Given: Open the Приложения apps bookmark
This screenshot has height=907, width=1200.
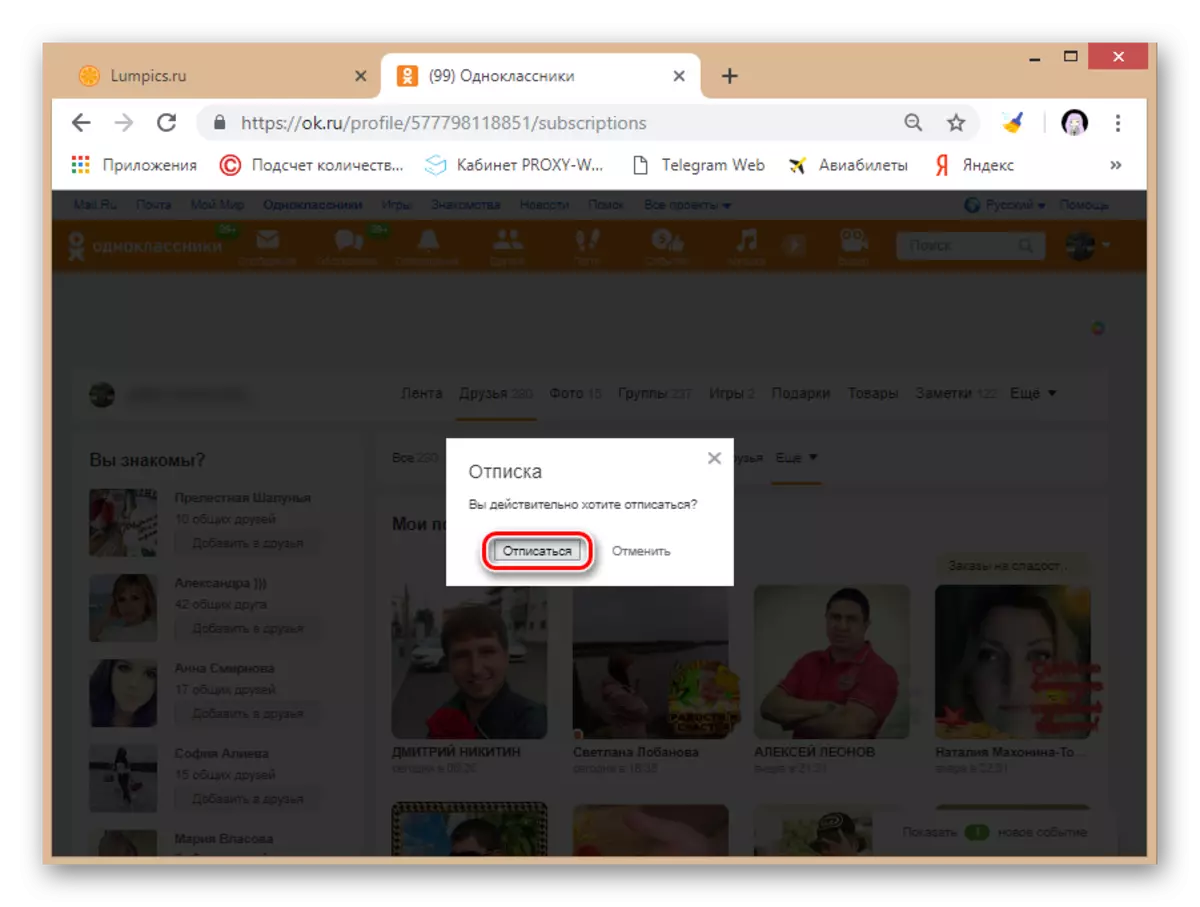Looking at the screenshot, I should coord(134,165).
